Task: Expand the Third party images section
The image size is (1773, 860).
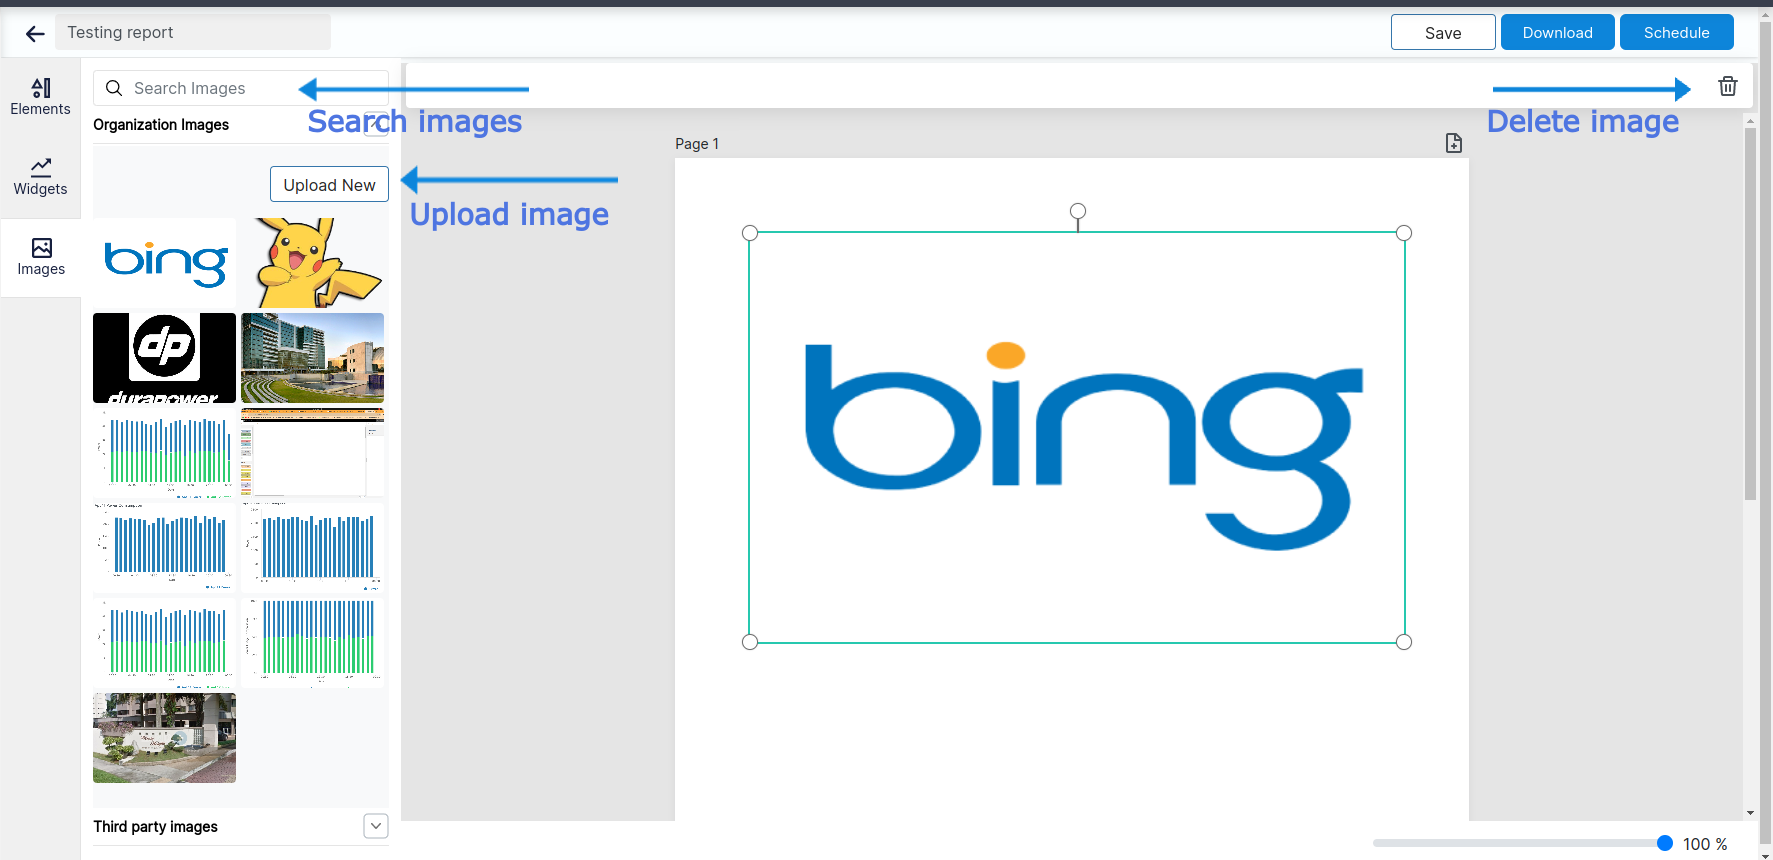Action: point(376,826)
